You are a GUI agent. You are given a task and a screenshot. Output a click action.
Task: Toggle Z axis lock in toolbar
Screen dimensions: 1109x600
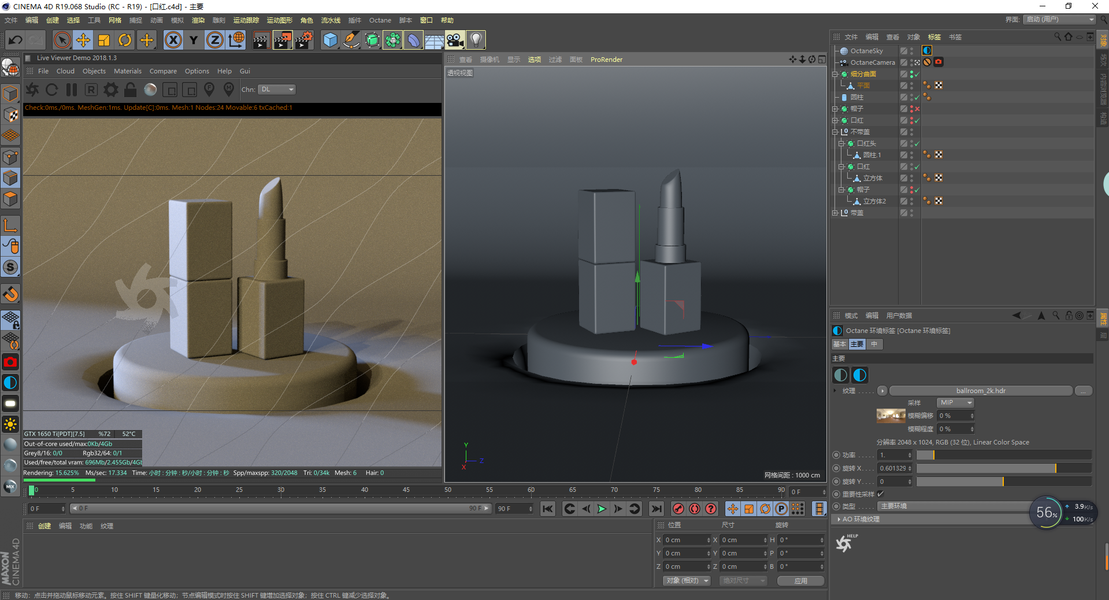[x=214, y=40]
